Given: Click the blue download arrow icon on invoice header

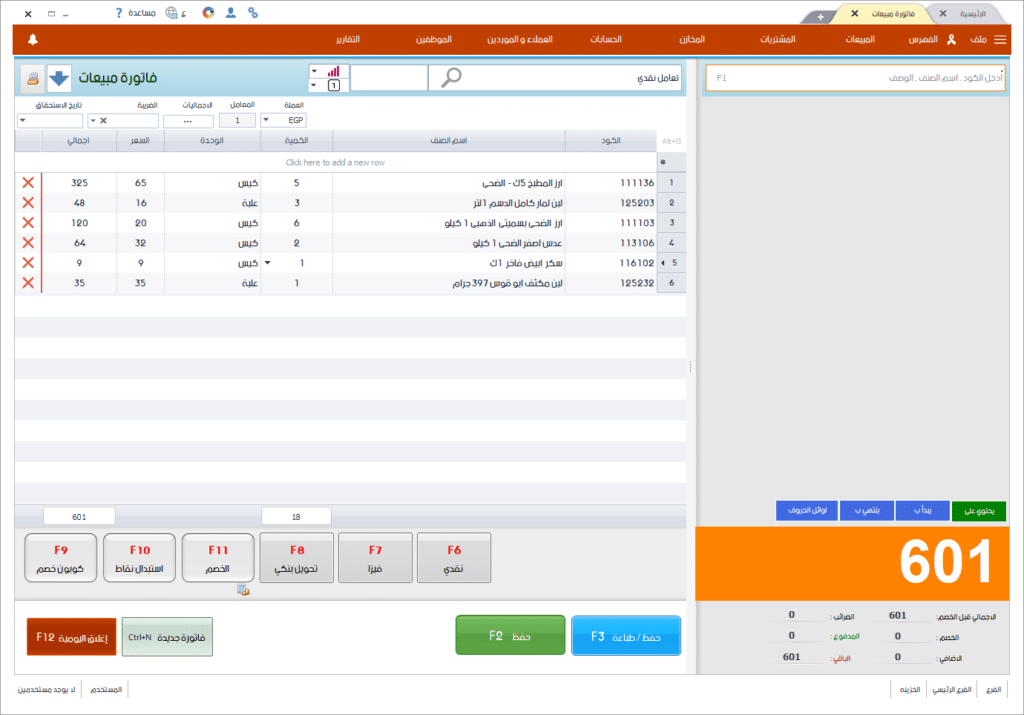Looking at the screenshot, I should point(59,80).
